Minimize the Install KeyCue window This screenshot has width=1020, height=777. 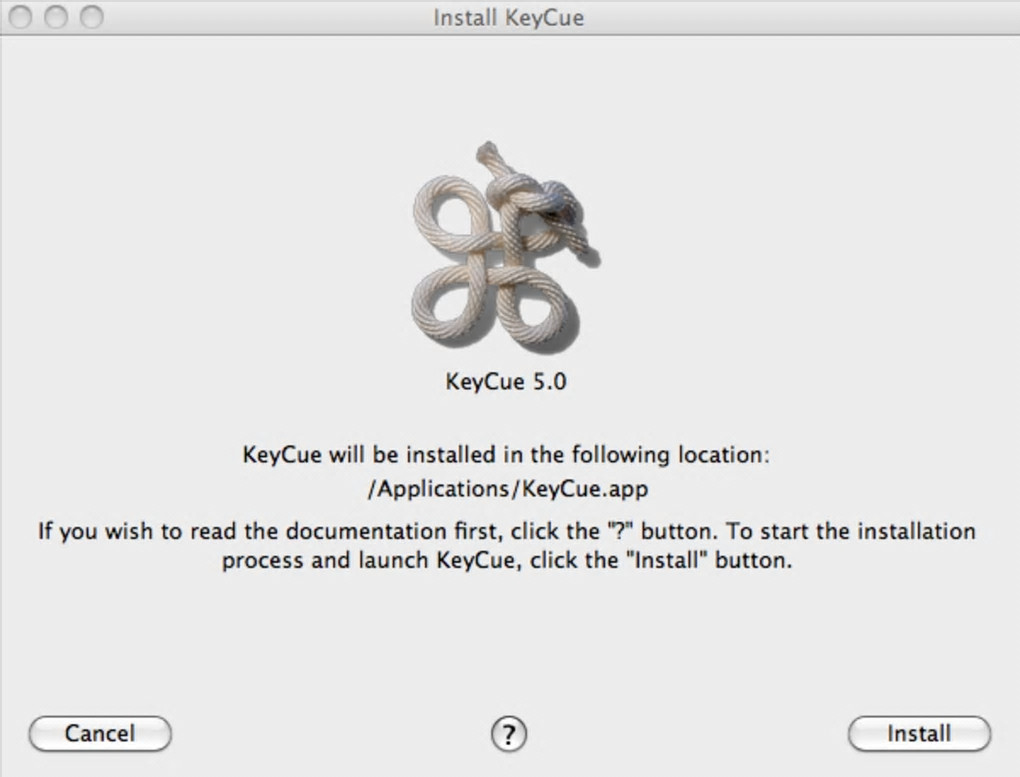pos(57,17)
